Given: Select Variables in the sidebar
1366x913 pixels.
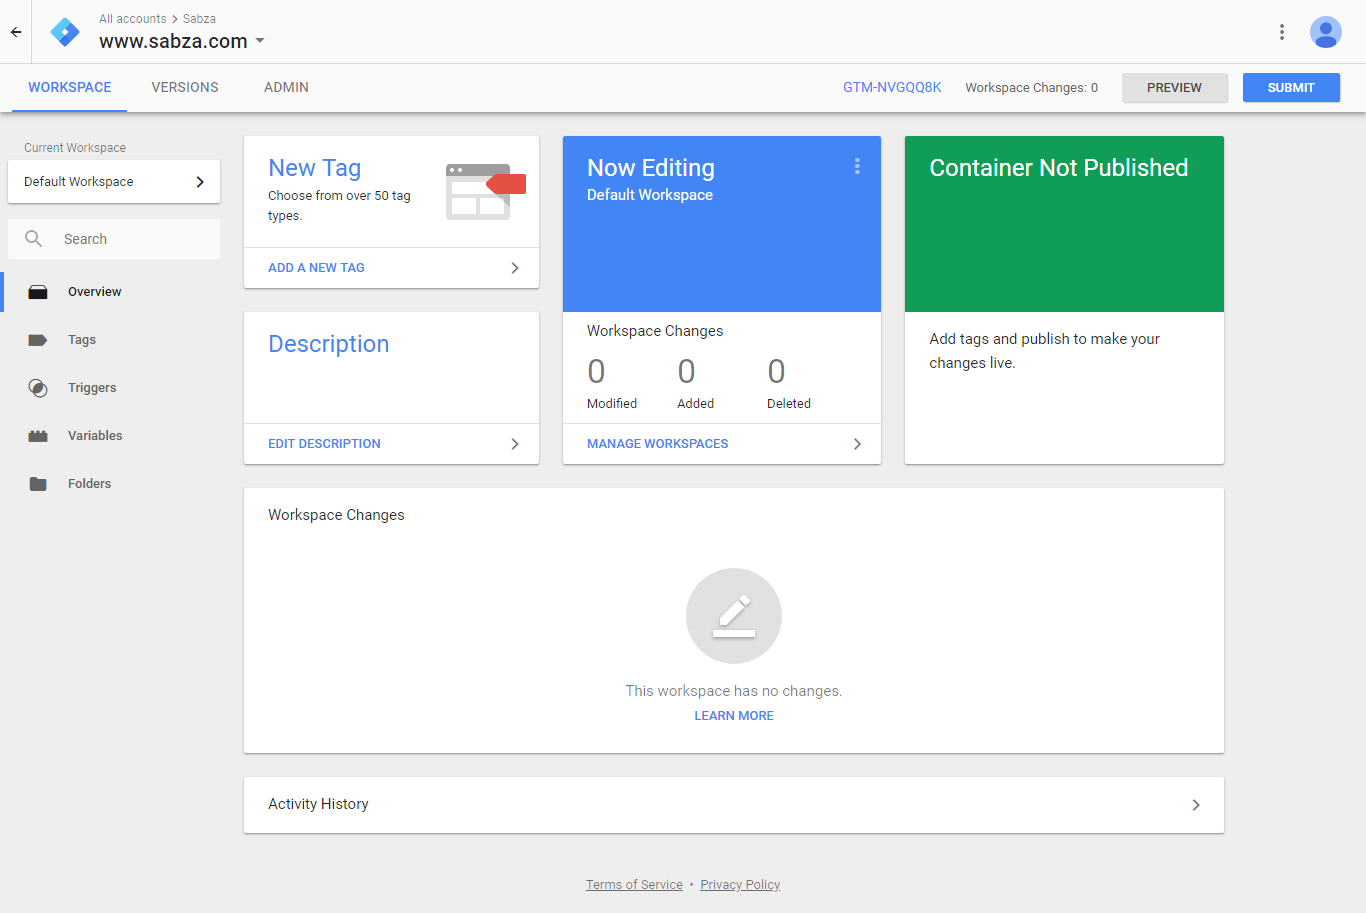Looking at the screenshot, I should tap(95, 436).
